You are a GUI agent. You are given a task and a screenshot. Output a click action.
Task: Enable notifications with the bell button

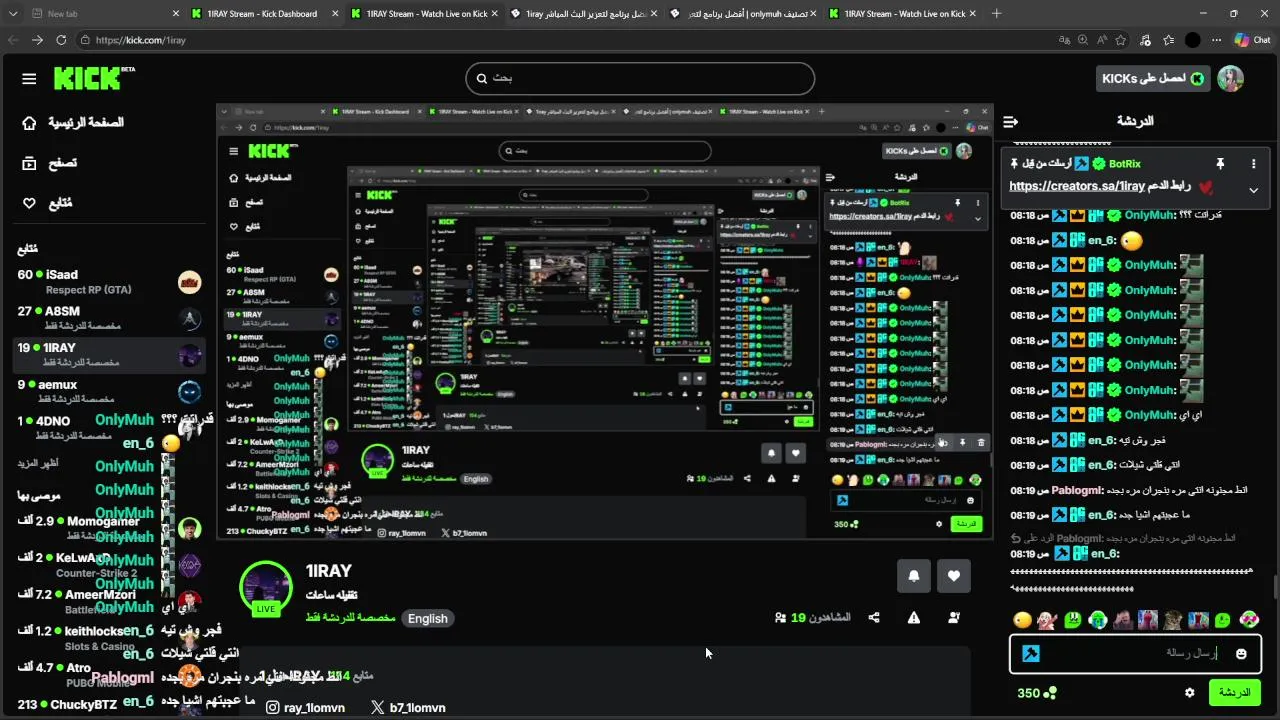coord(914,576)
